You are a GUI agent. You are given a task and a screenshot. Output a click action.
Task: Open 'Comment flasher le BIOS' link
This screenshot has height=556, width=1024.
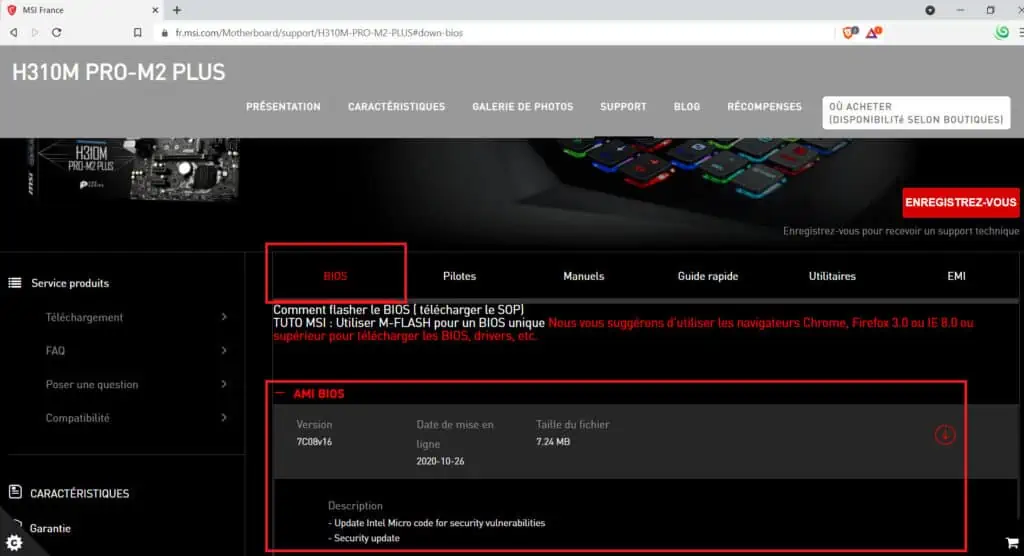398,310
